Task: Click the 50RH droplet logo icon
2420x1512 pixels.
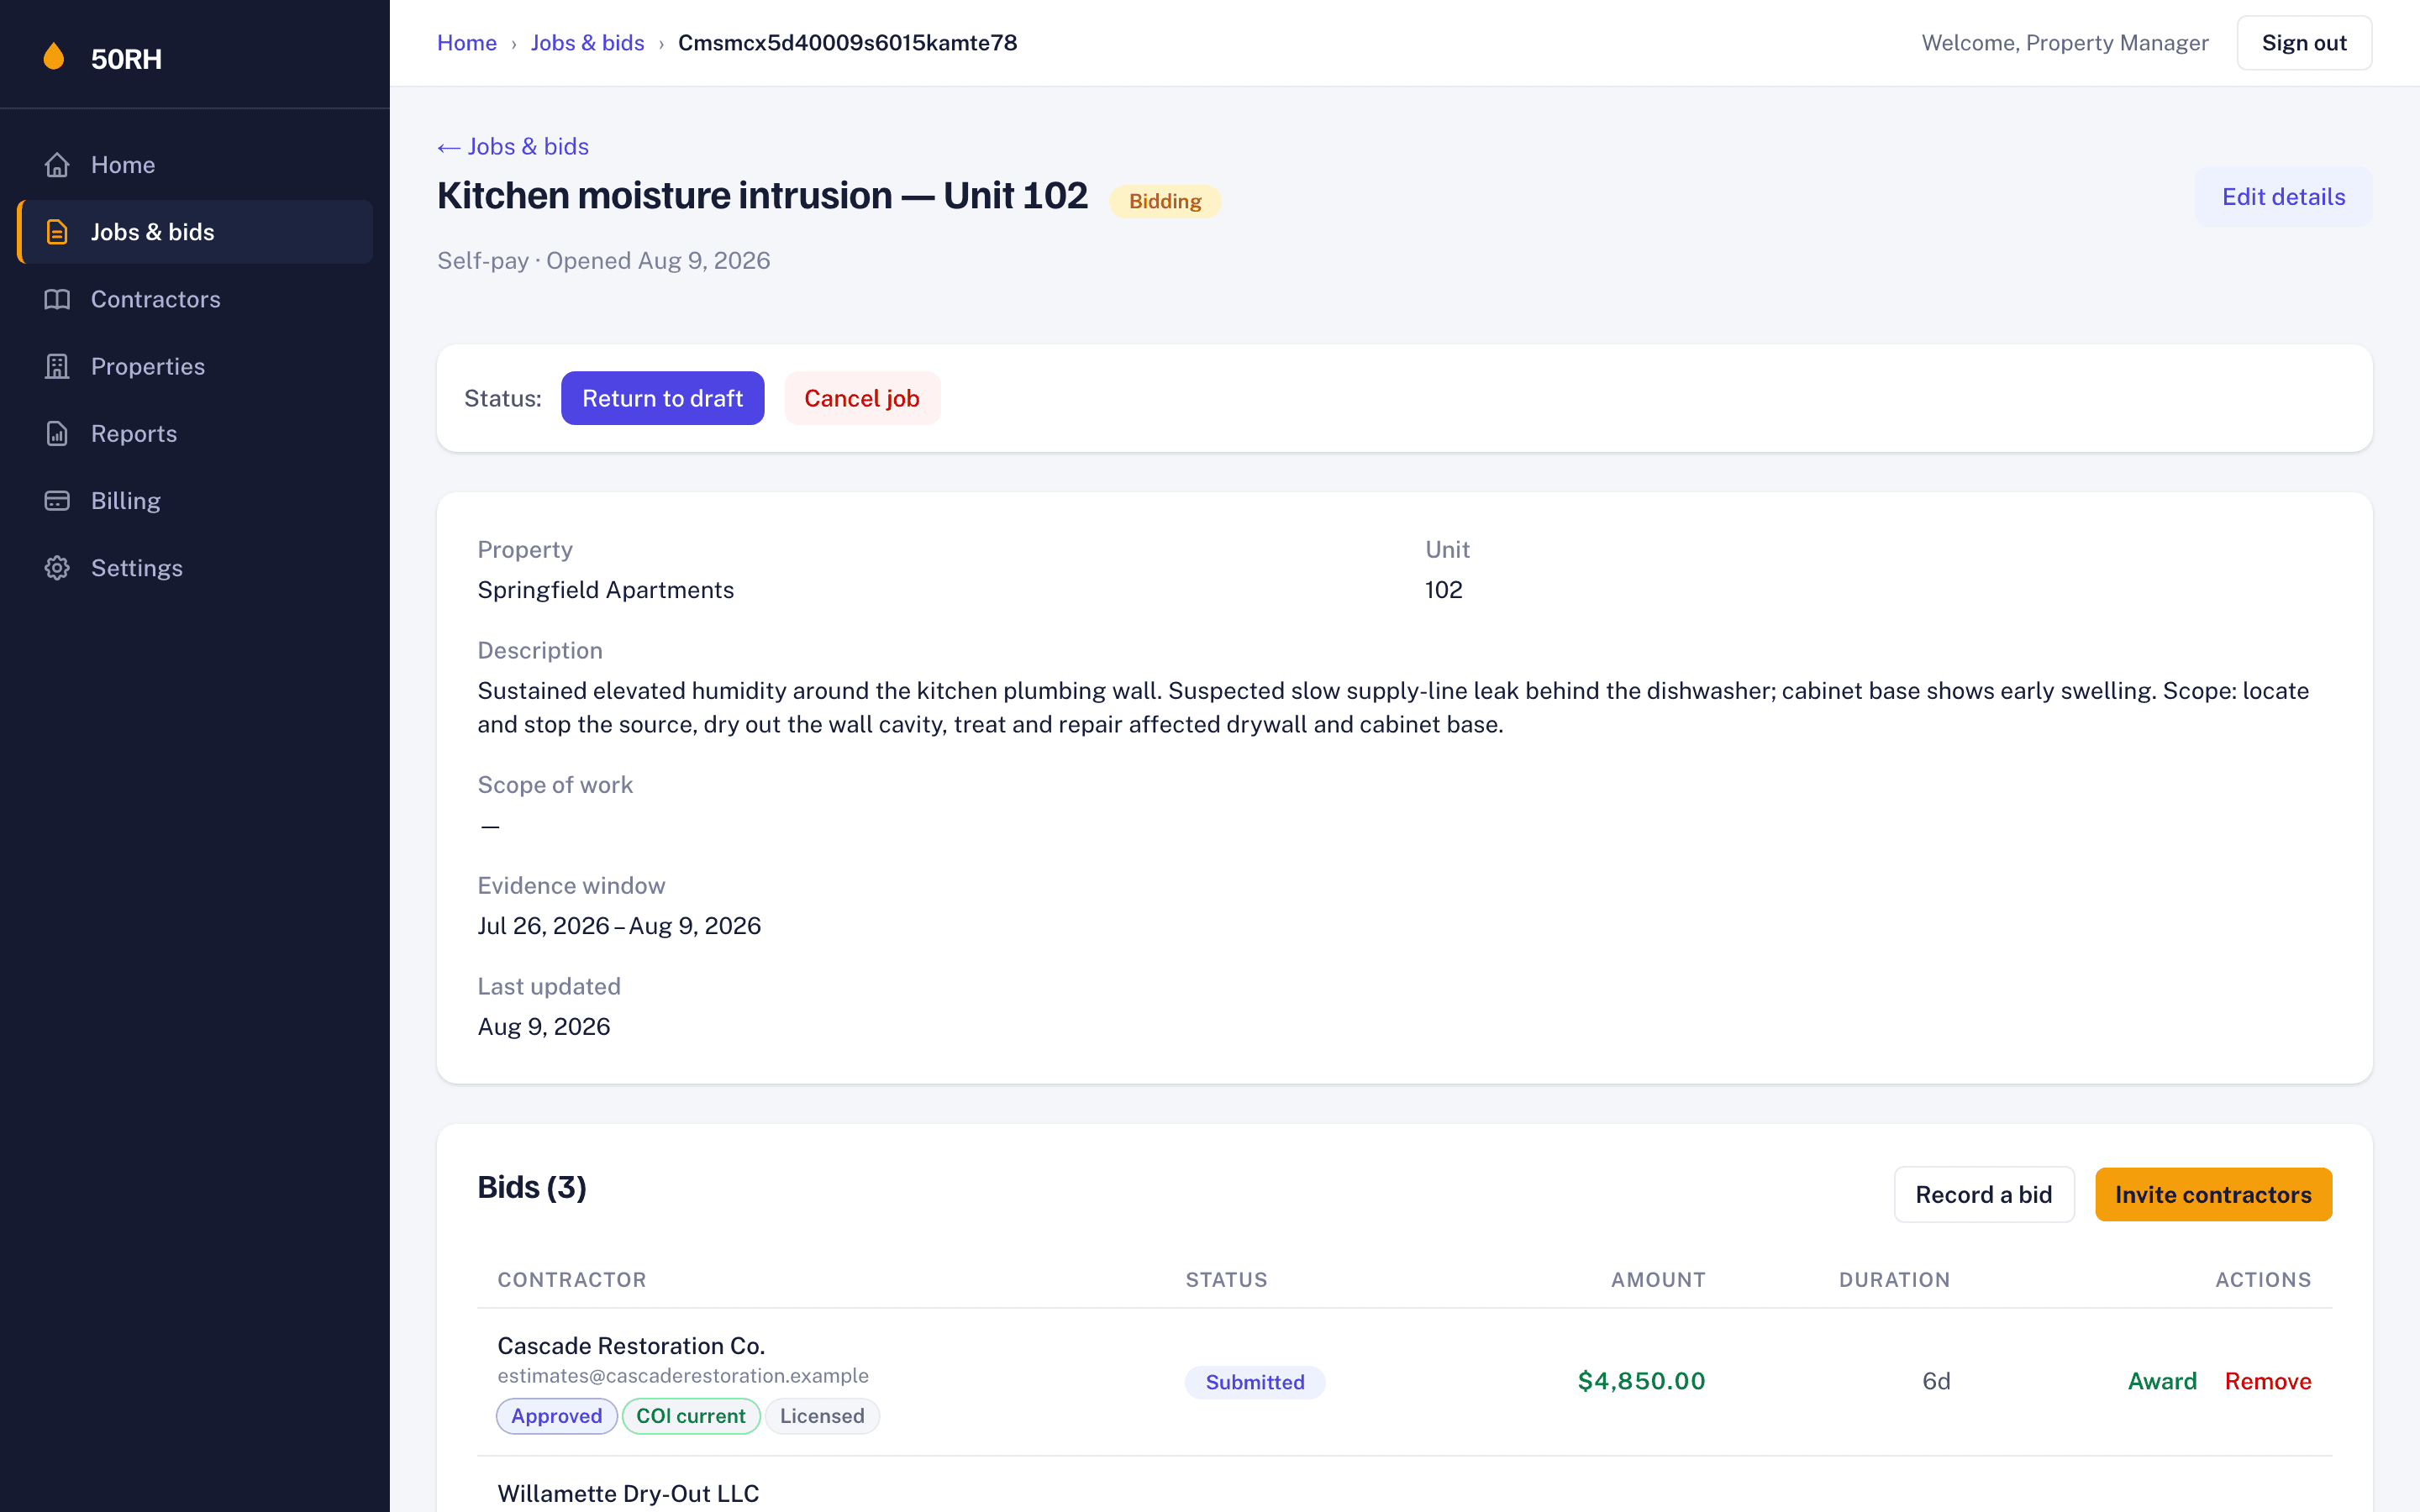Action: [x=54, y=57]
